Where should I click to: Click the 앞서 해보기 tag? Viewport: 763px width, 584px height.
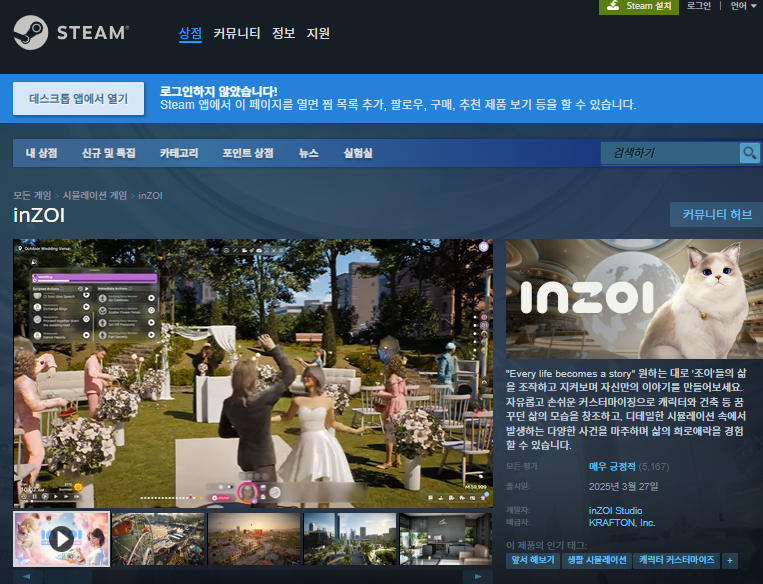[x=533, y=561]
